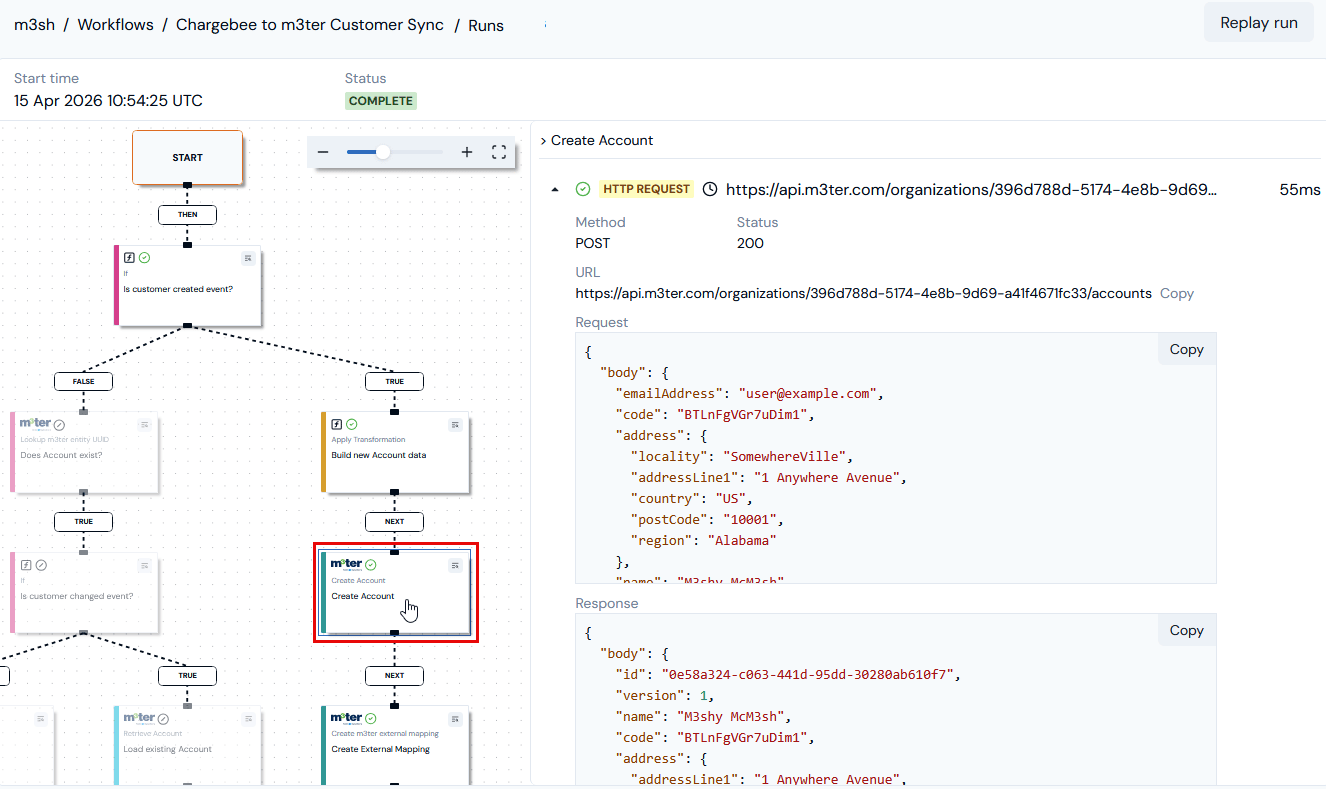Click the m3ter logo on Create External Mapping node
1326x789 pixels.
[x=346, y=718]
